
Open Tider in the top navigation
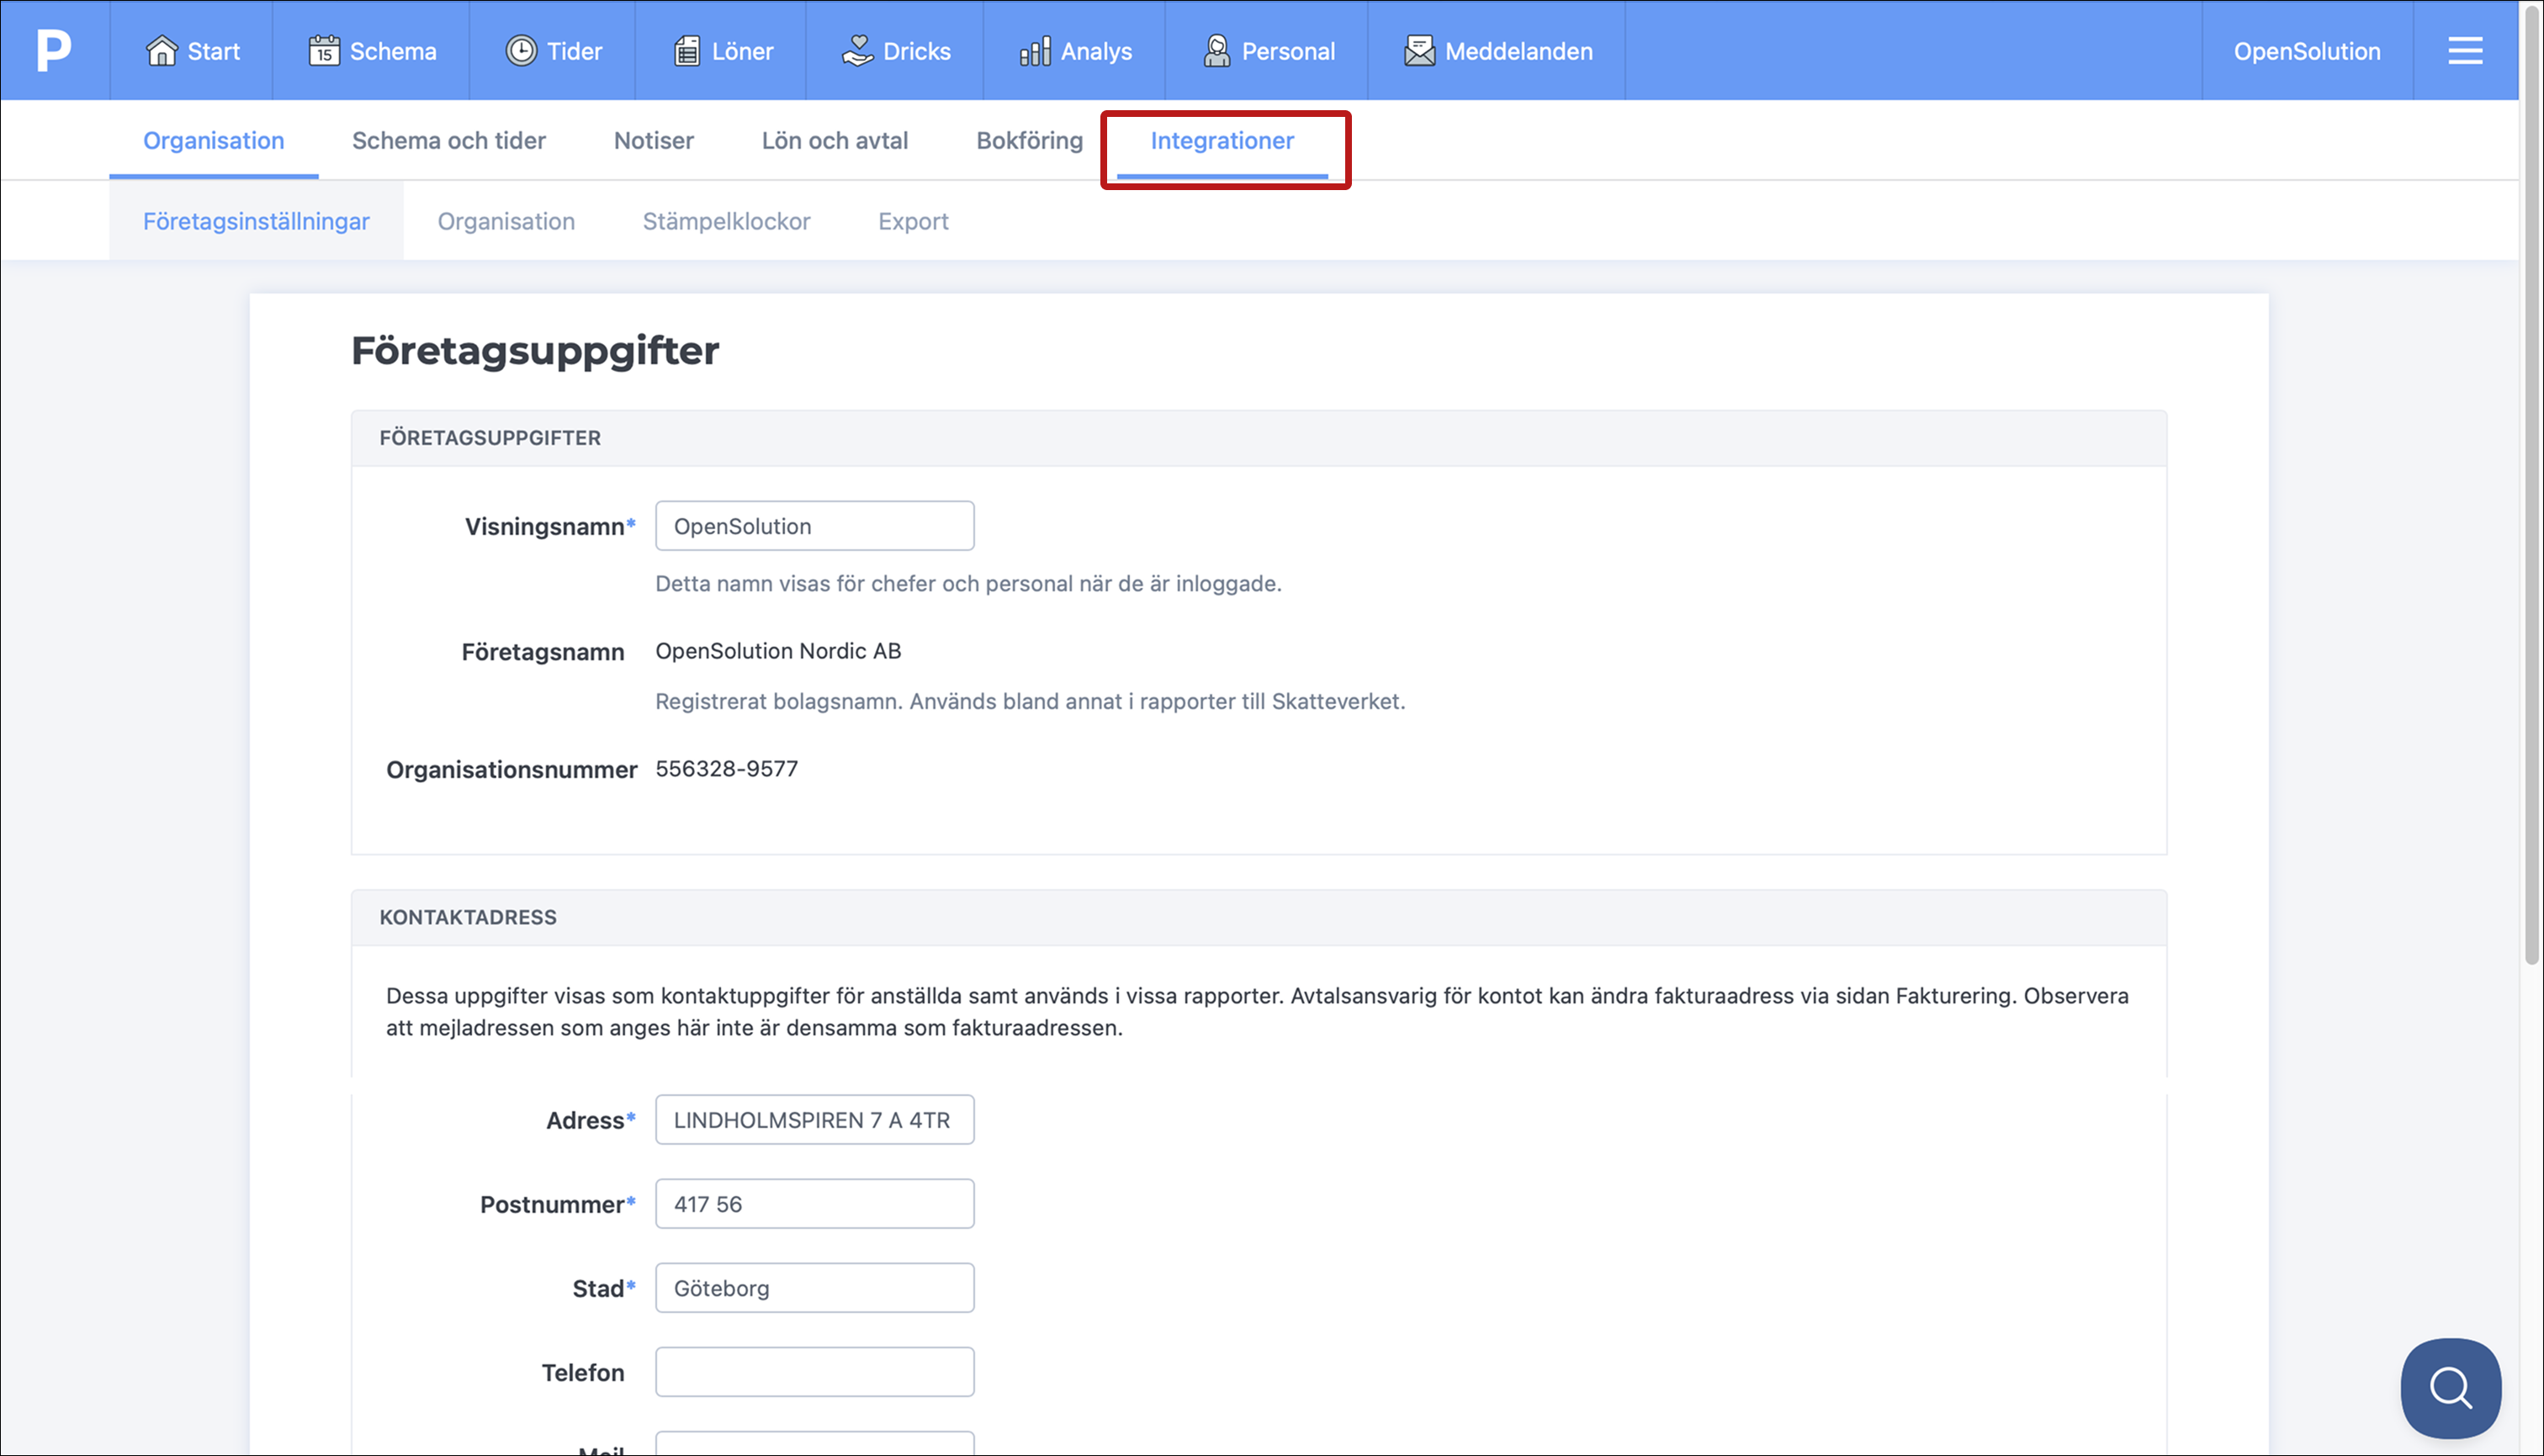(553, 51)
